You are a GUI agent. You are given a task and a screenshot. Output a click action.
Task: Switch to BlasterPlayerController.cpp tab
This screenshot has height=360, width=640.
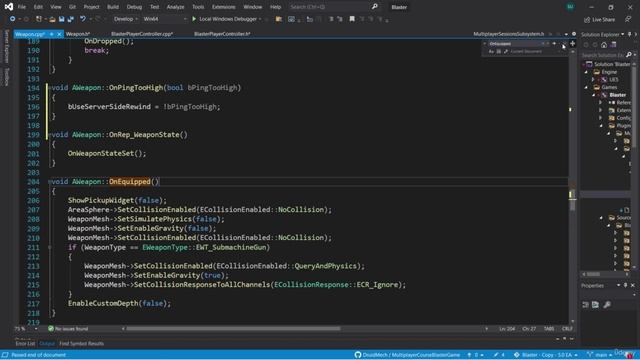point(142,34)
